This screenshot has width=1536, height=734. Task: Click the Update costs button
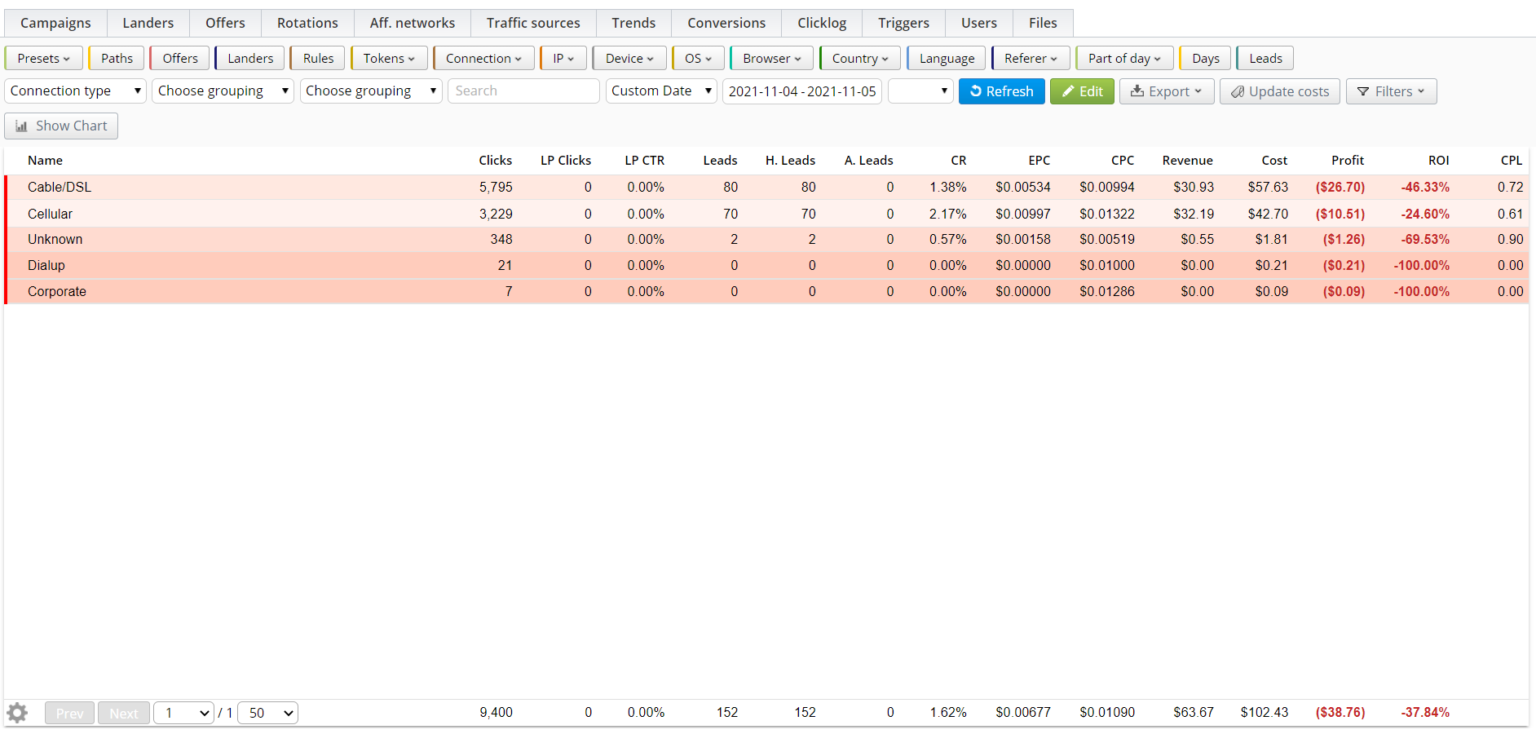click(x=1280, y=91)
